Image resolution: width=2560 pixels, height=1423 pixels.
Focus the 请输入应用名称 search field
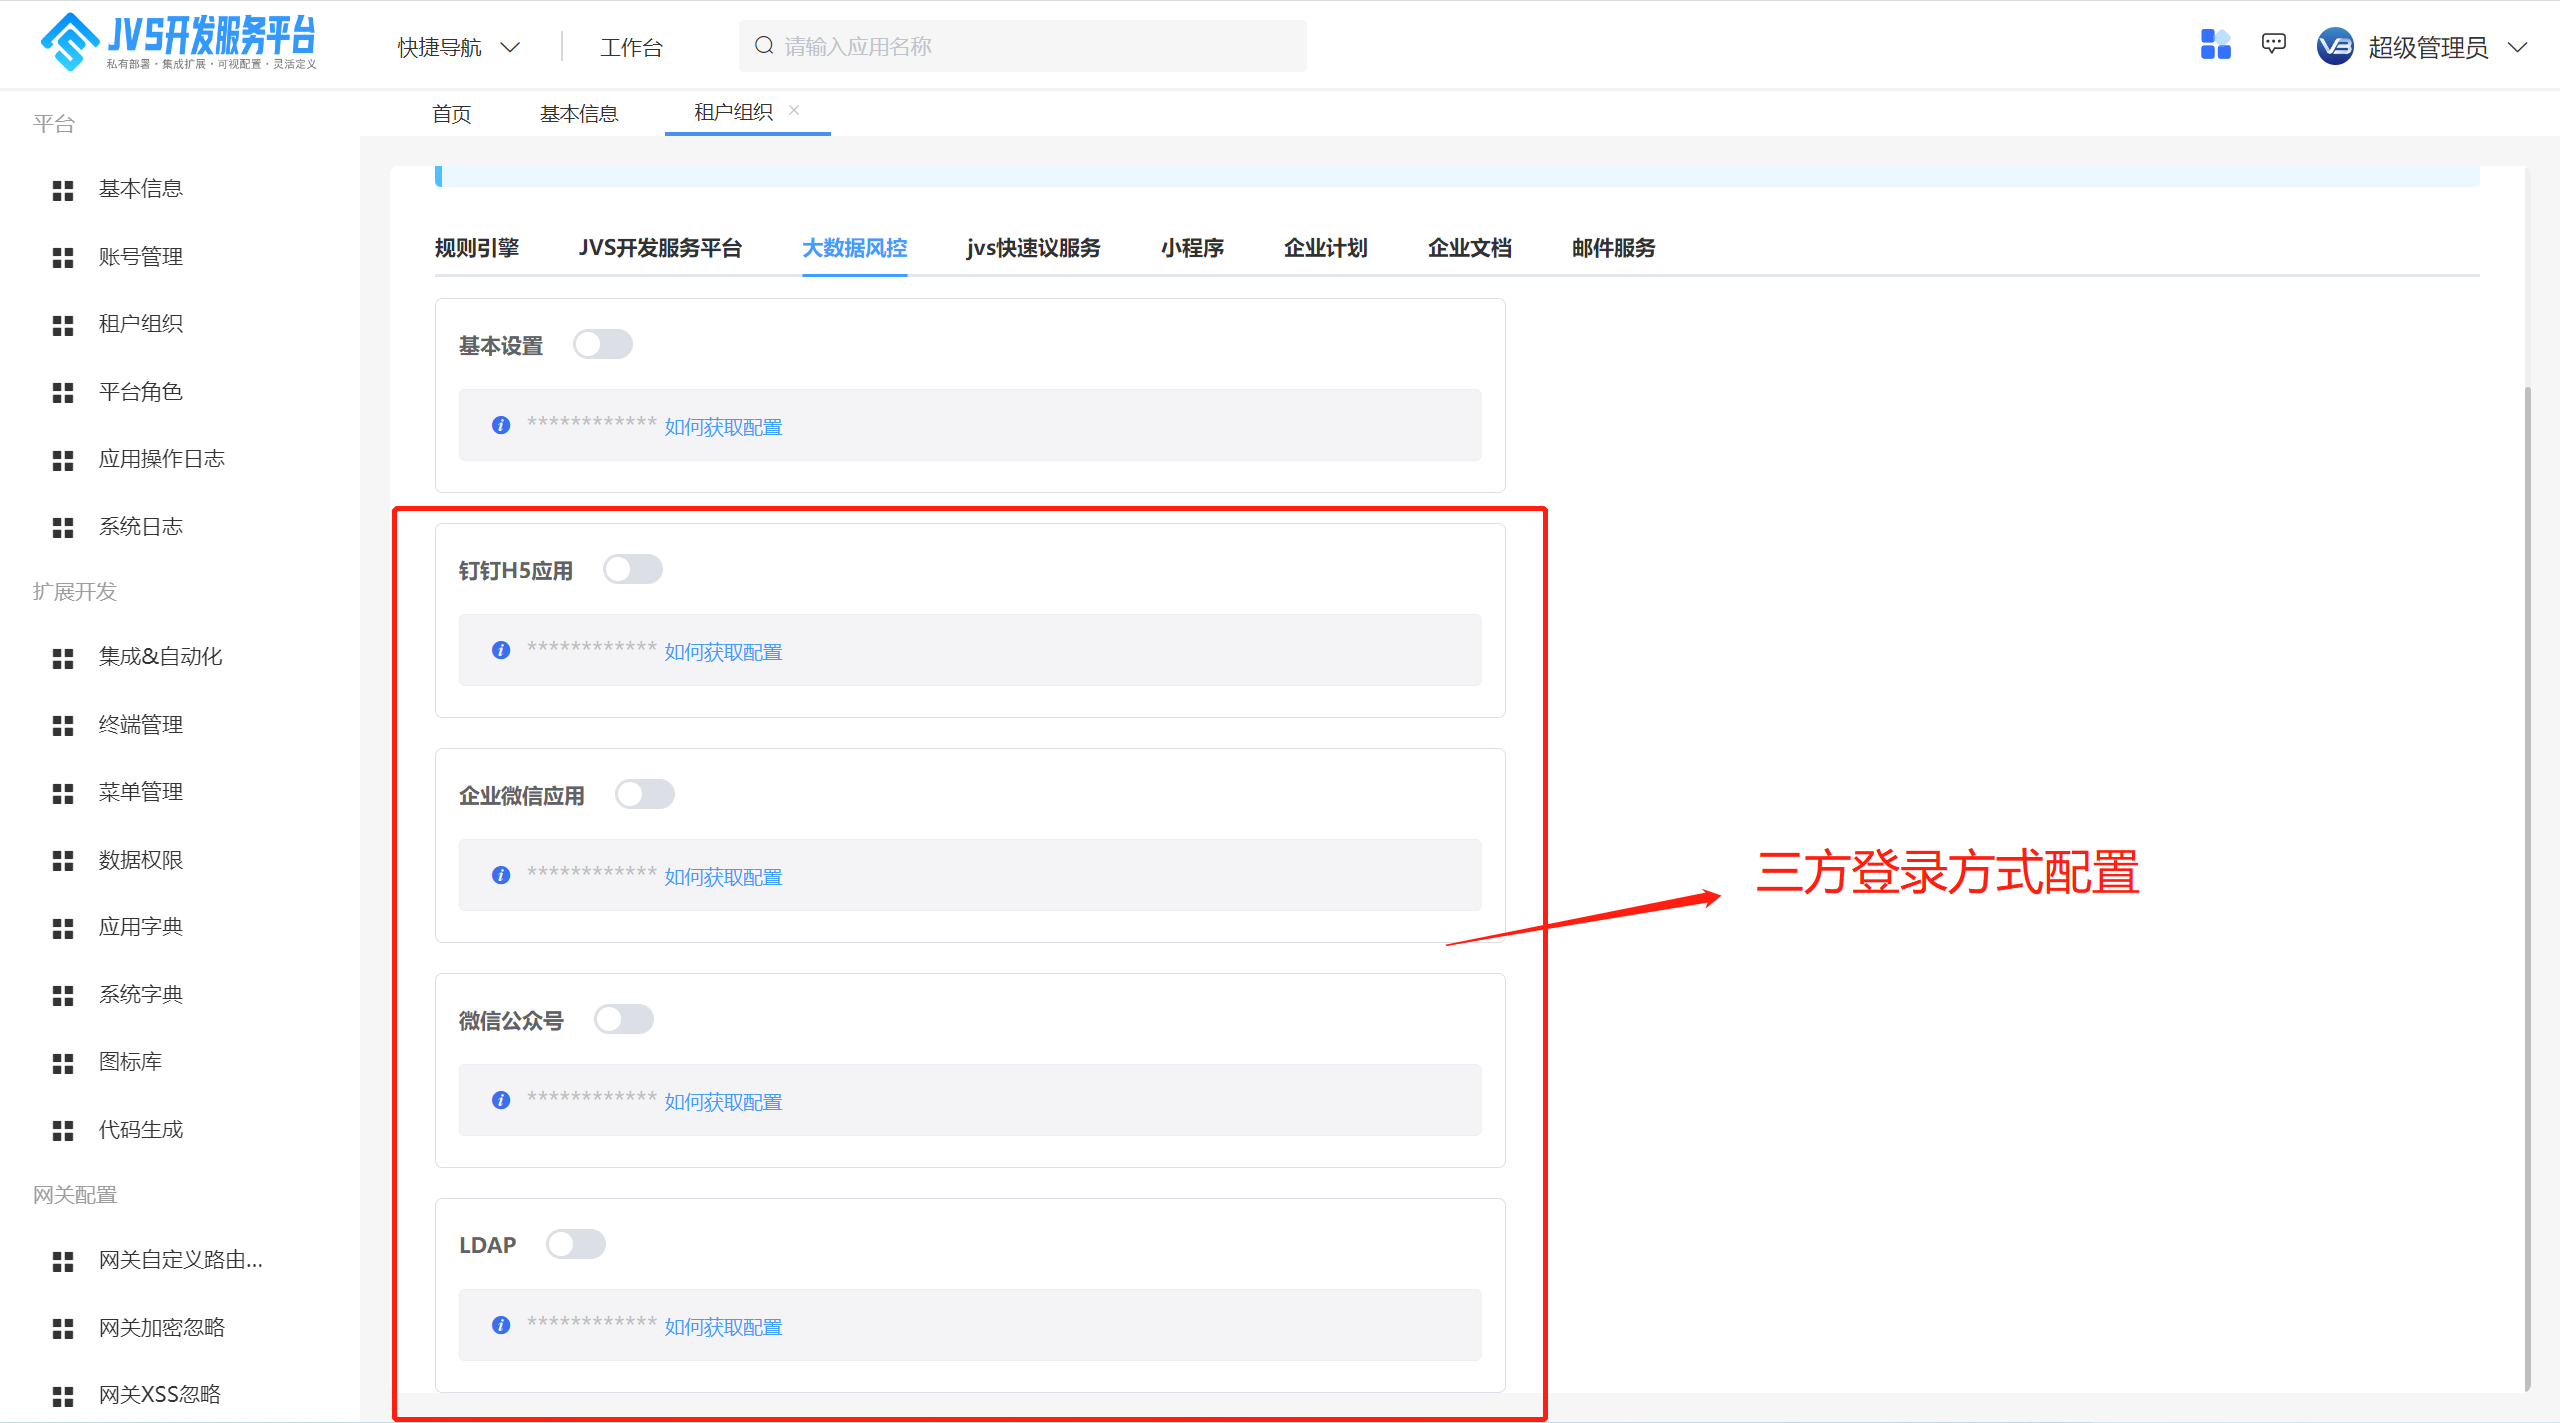pyautogui.click(x=1022, y=46)
